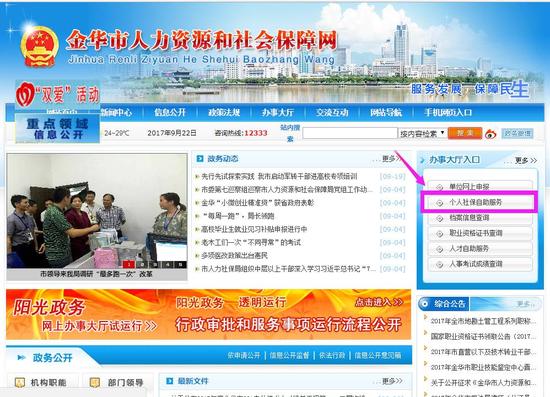Click the 政务微信 button
This screenshot has height=397, width=550.
[517, 133]
